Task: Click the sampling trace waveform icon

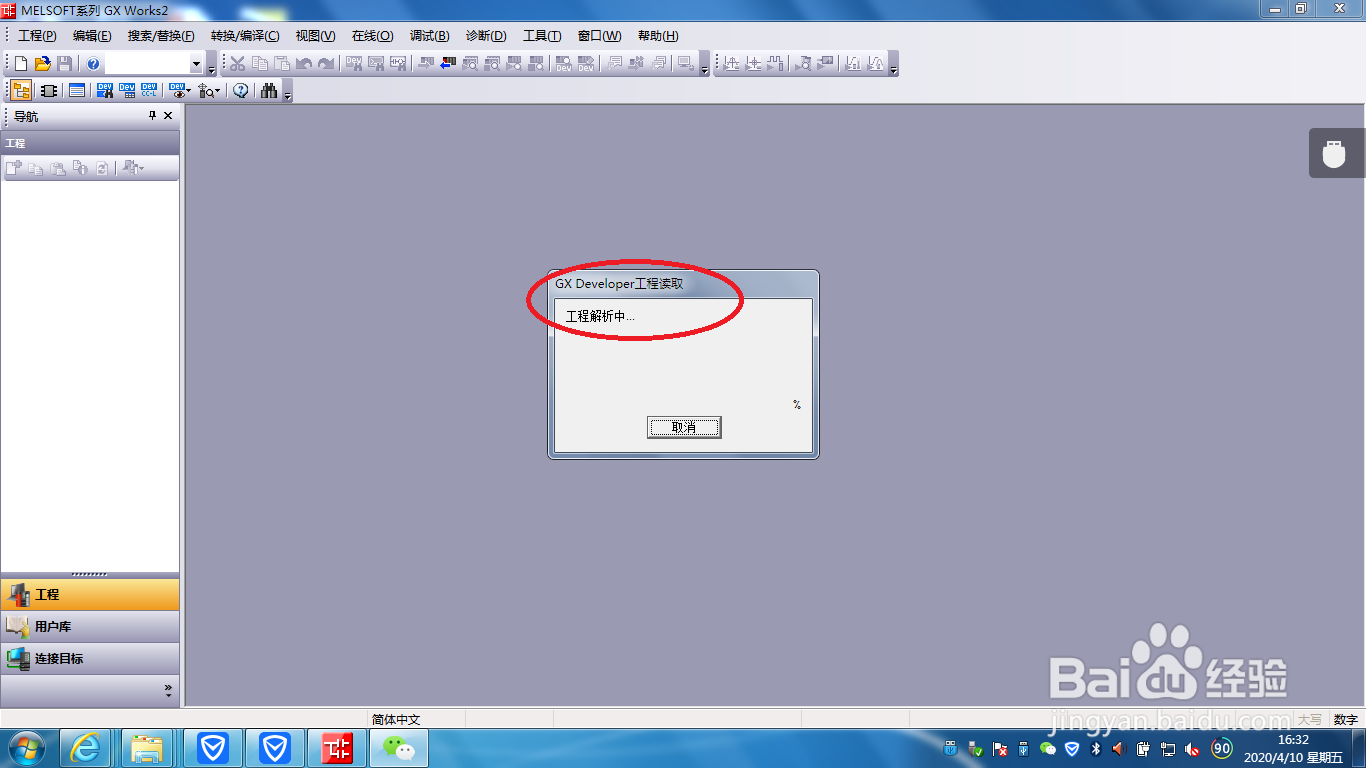Action: point(775,63)
